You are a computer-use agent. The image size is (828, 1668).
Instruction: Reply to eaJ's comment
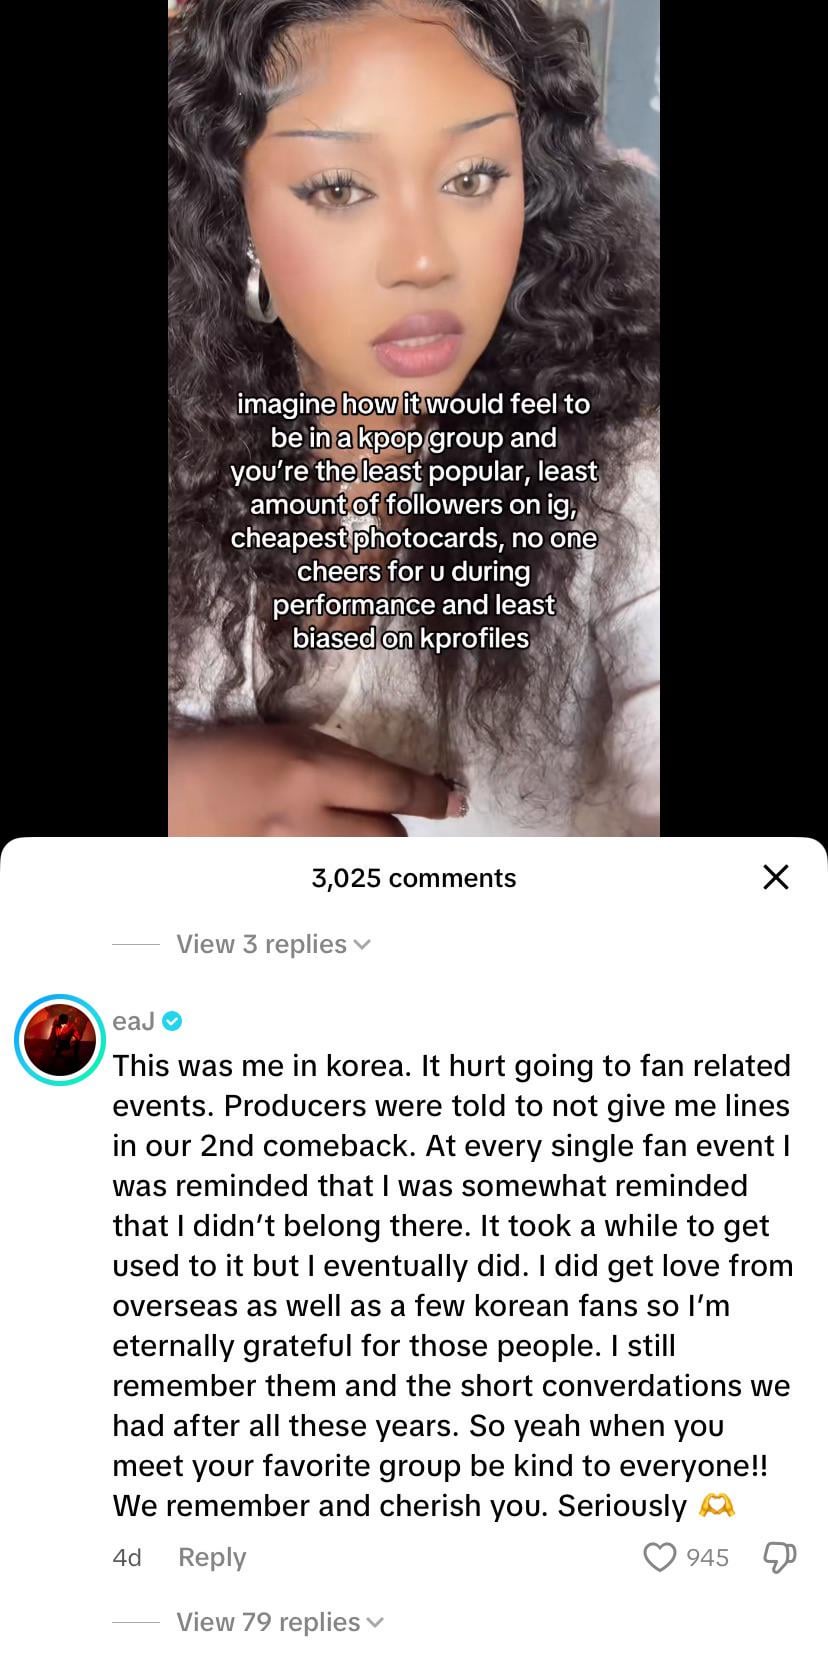click(212, 1557)
